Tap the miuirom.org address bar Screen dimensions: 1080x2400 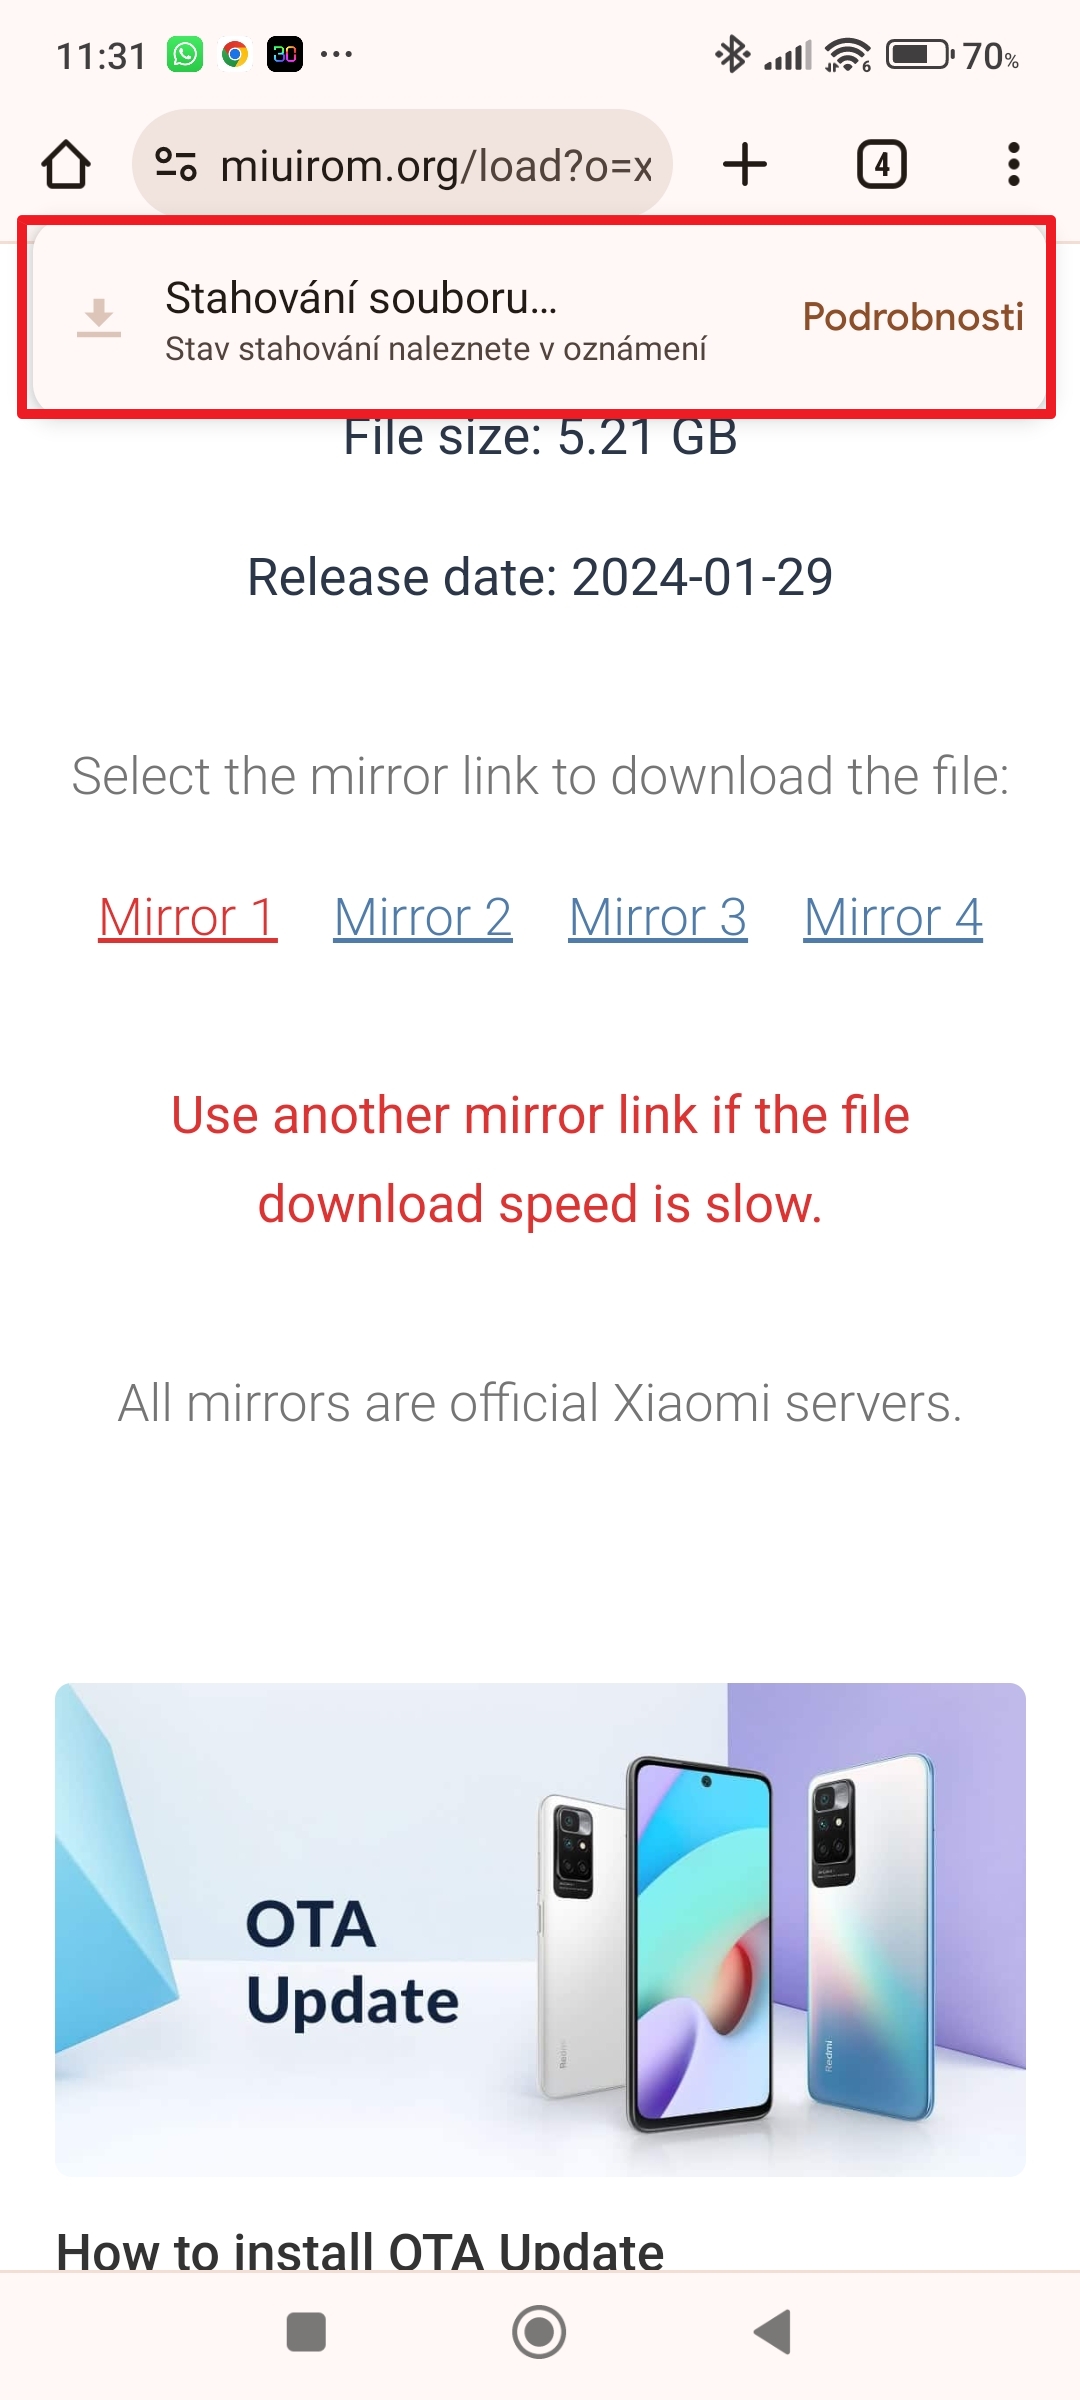[x=435, y=165]
